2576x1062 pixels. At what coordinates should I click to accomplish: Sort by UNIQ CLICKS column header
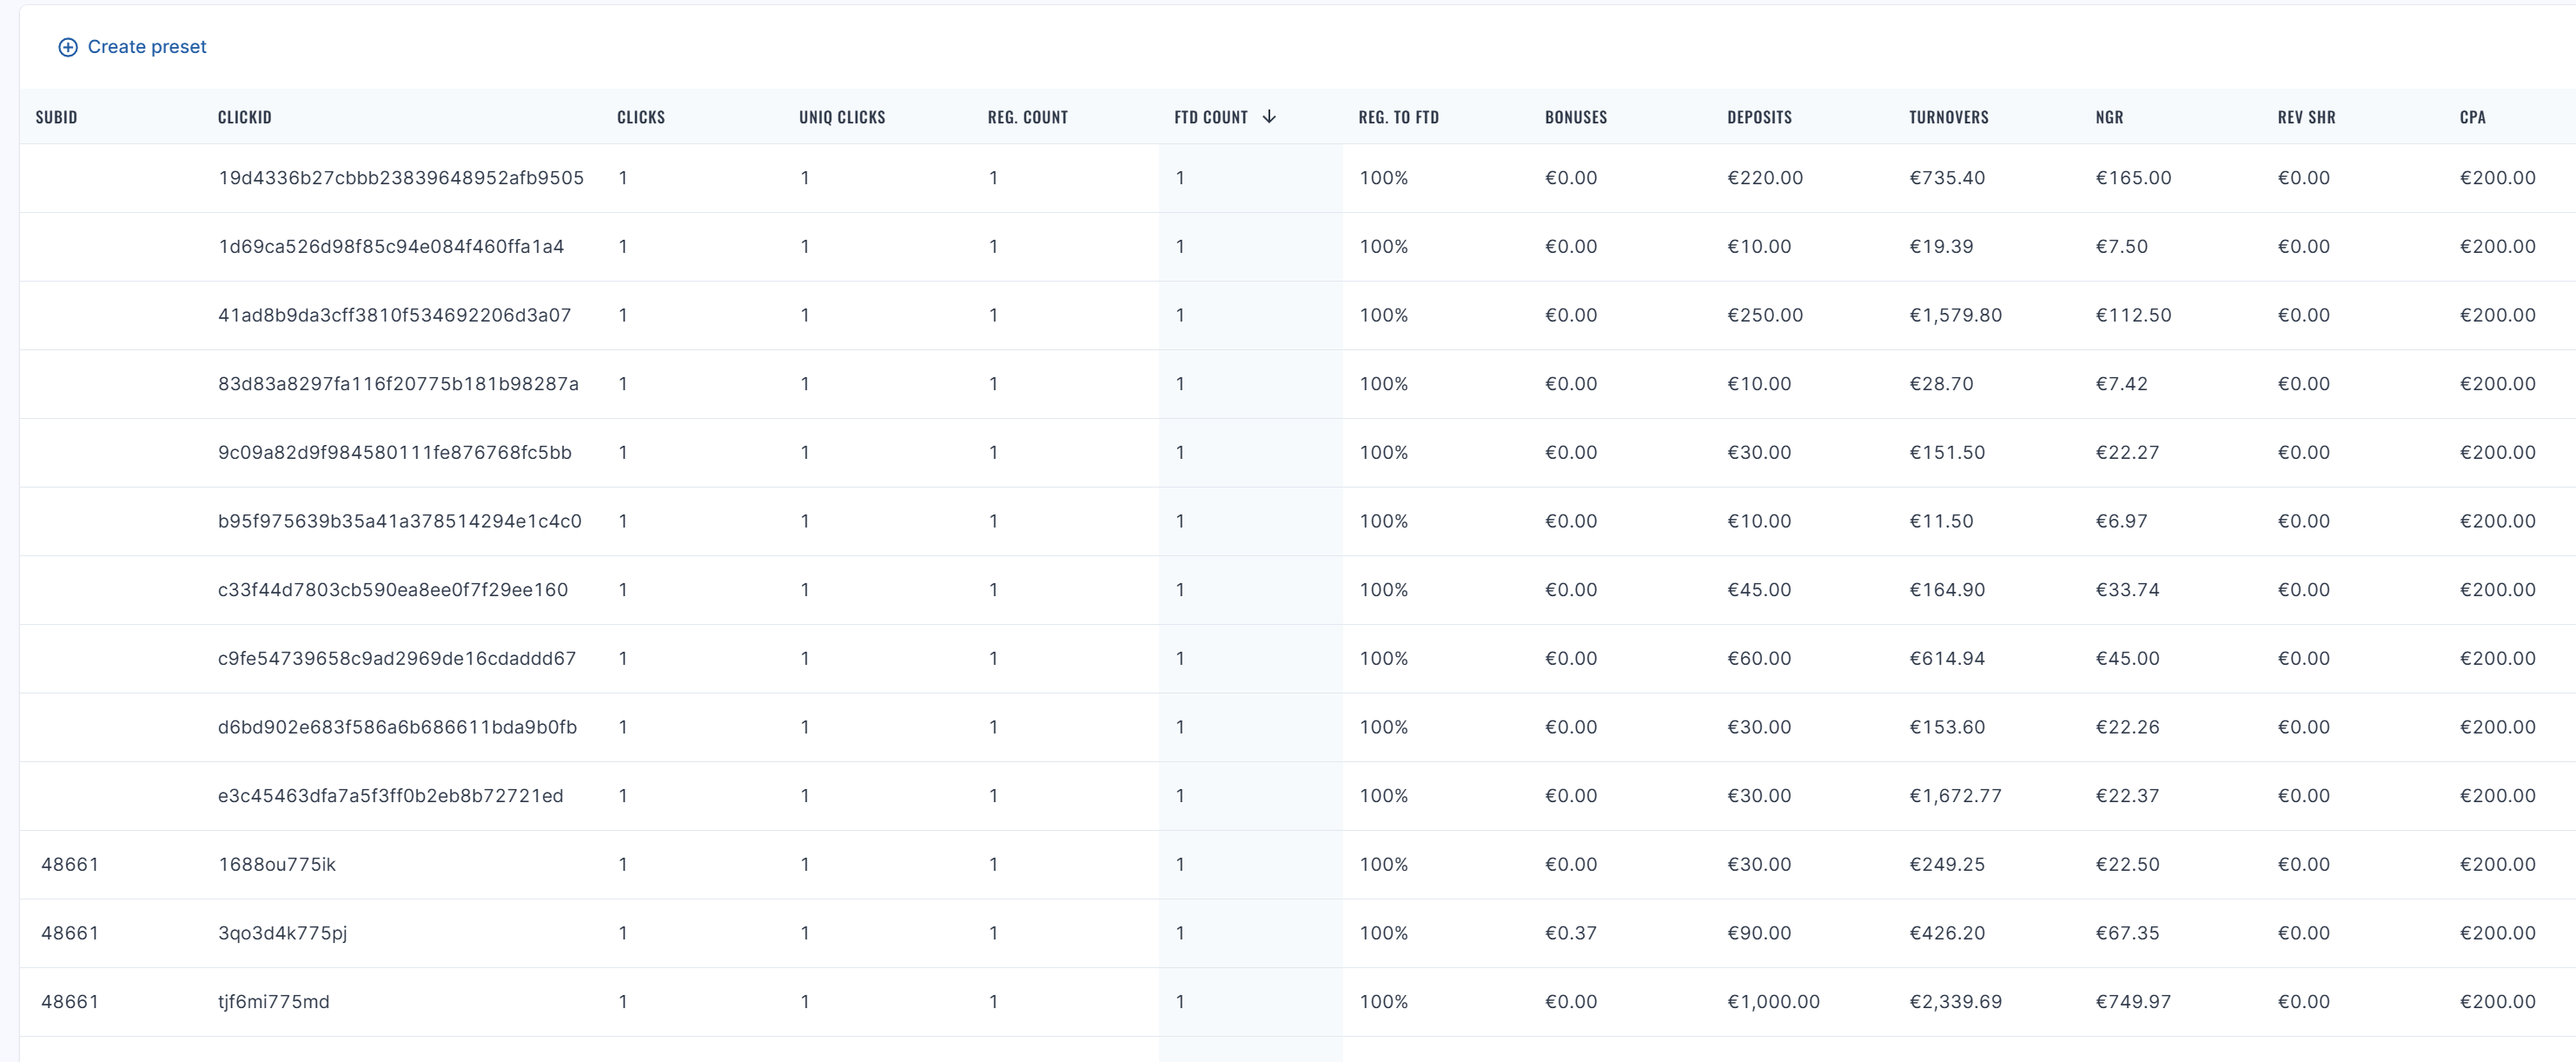click(x=842, y=117)
